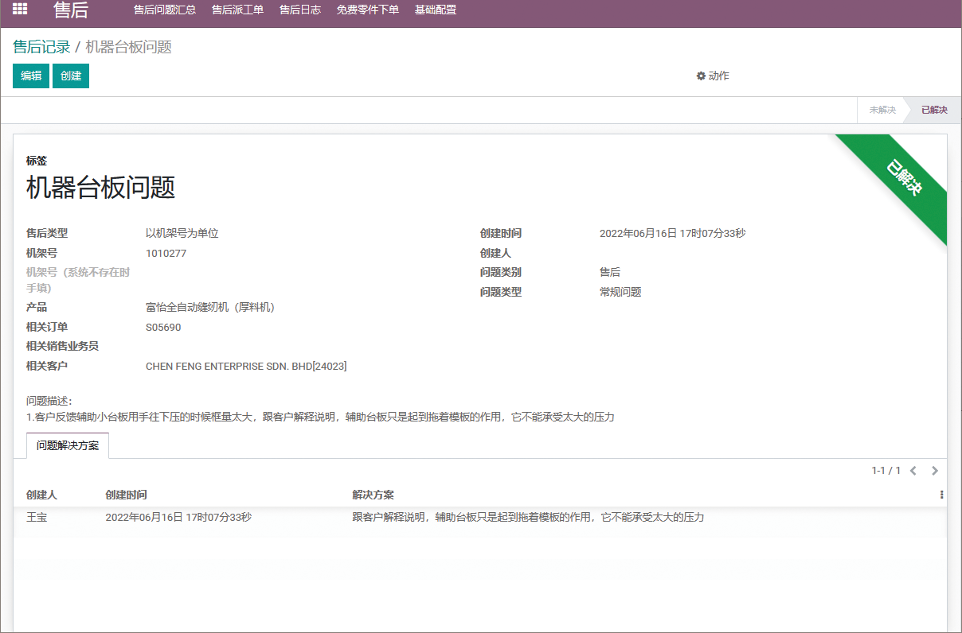Open the 售后派工单 menu
Image resolution: width=962 pixels, height=633 pixels.
pos(237,10)
